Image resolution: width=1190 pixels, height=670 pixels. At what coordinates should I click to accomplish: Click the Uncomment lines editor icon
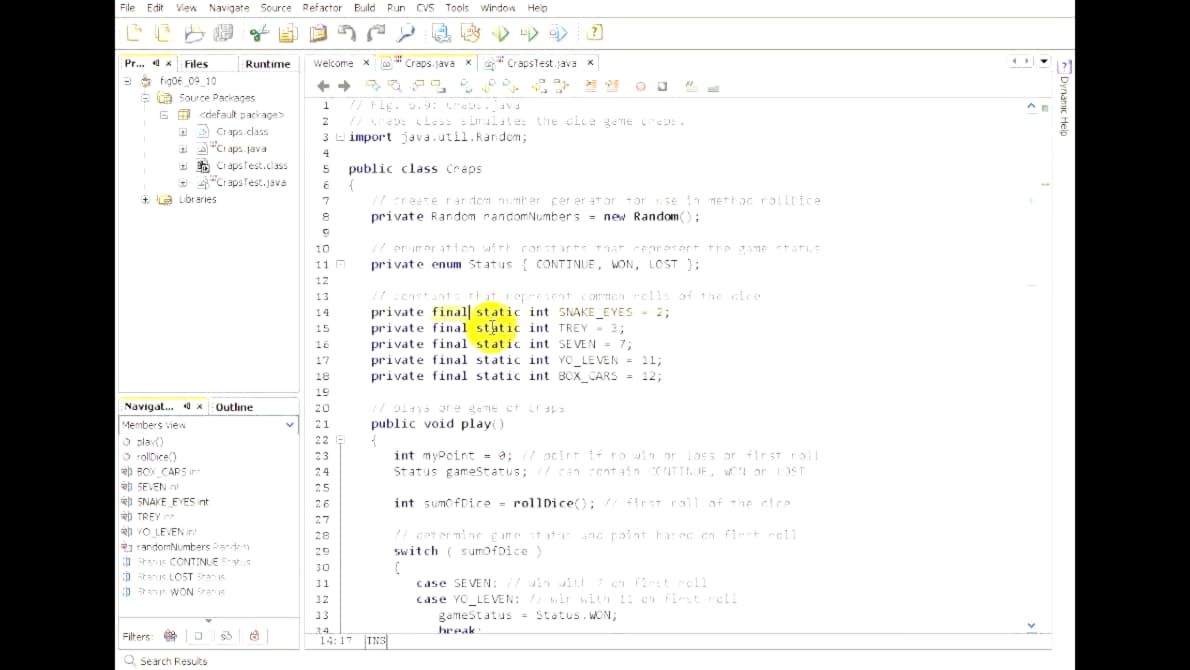[713, 87]
